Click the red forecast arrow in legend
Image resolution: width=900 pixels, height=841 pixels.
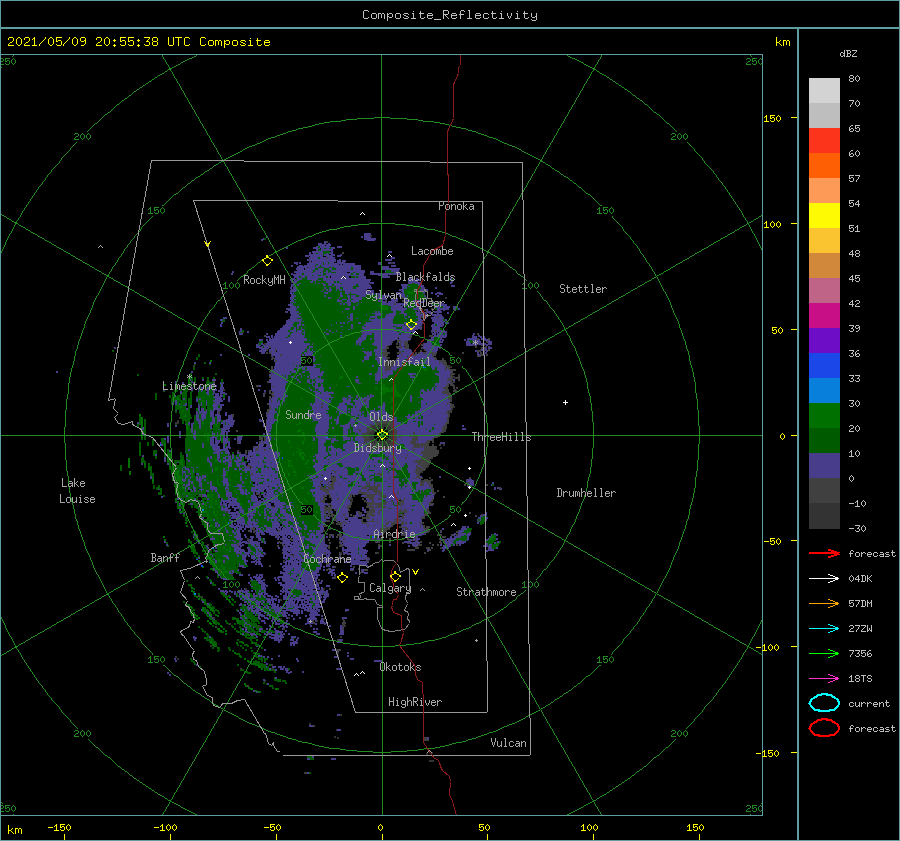click(824, 553)
